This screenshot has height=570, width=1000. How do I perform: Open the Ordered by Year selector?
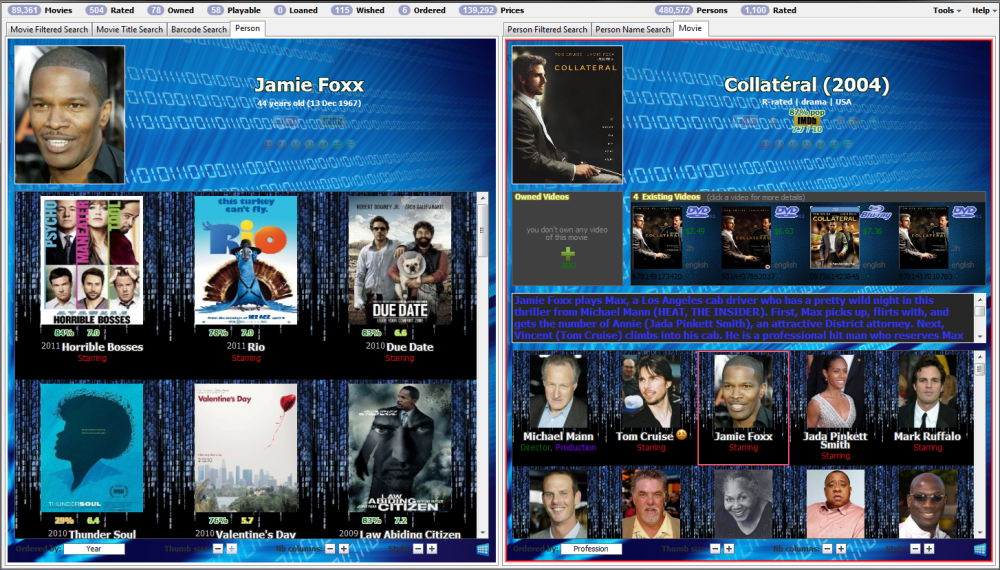point(94,549)
